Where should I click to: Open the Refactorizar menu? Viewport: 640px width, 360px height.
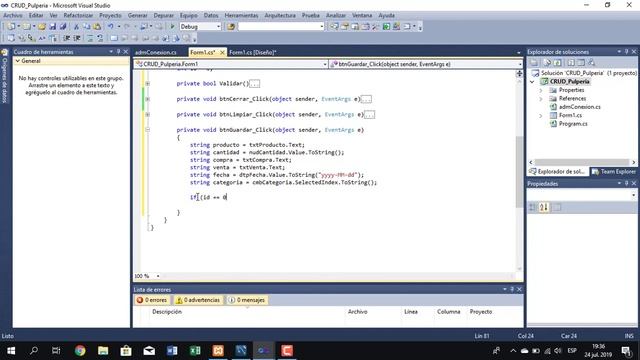78,15
